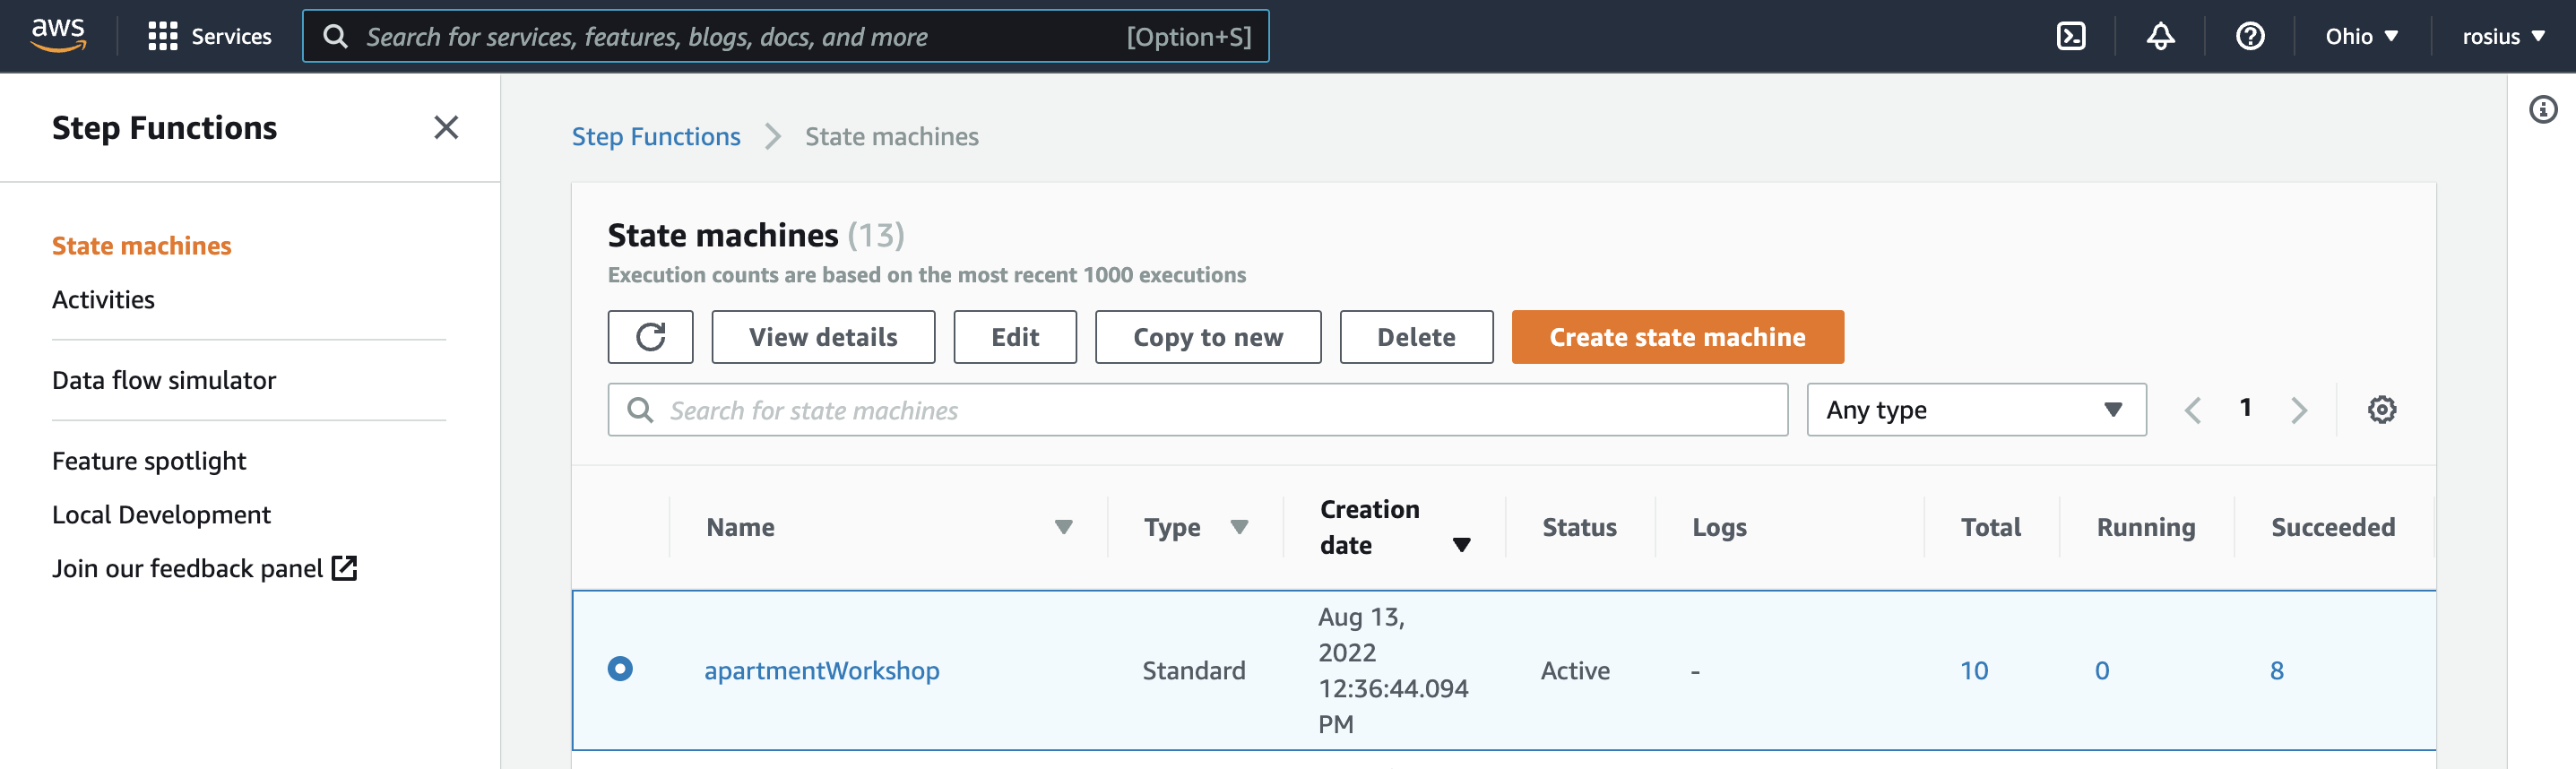The width and height of the screenshot is (2576, 769).
Task: Open Local Development in sidebar
Action: (x=161, y=515)
